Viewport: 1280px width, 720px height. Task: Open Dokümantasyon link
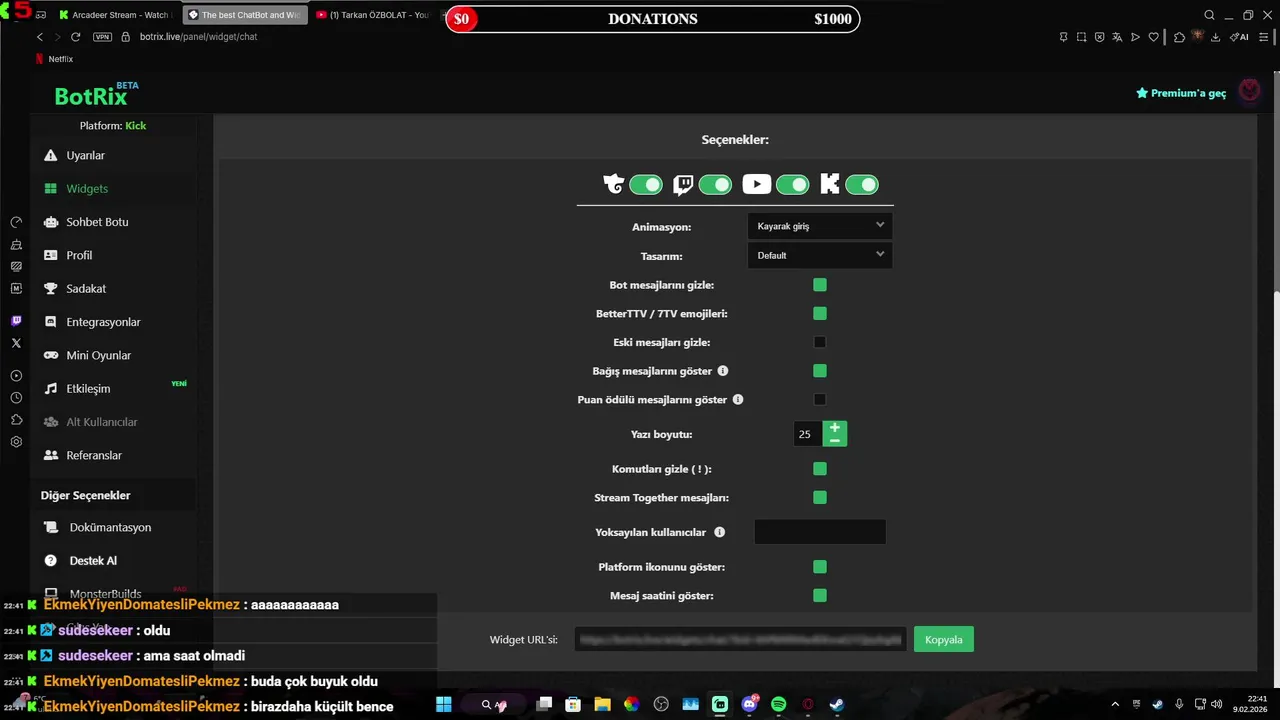110,527
